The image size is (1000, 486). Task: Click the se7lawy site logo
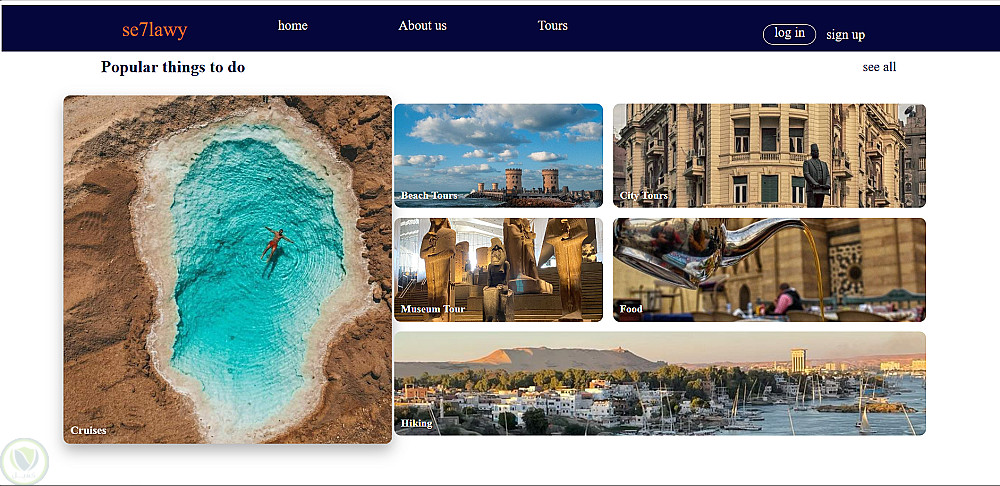pos(154,30)
